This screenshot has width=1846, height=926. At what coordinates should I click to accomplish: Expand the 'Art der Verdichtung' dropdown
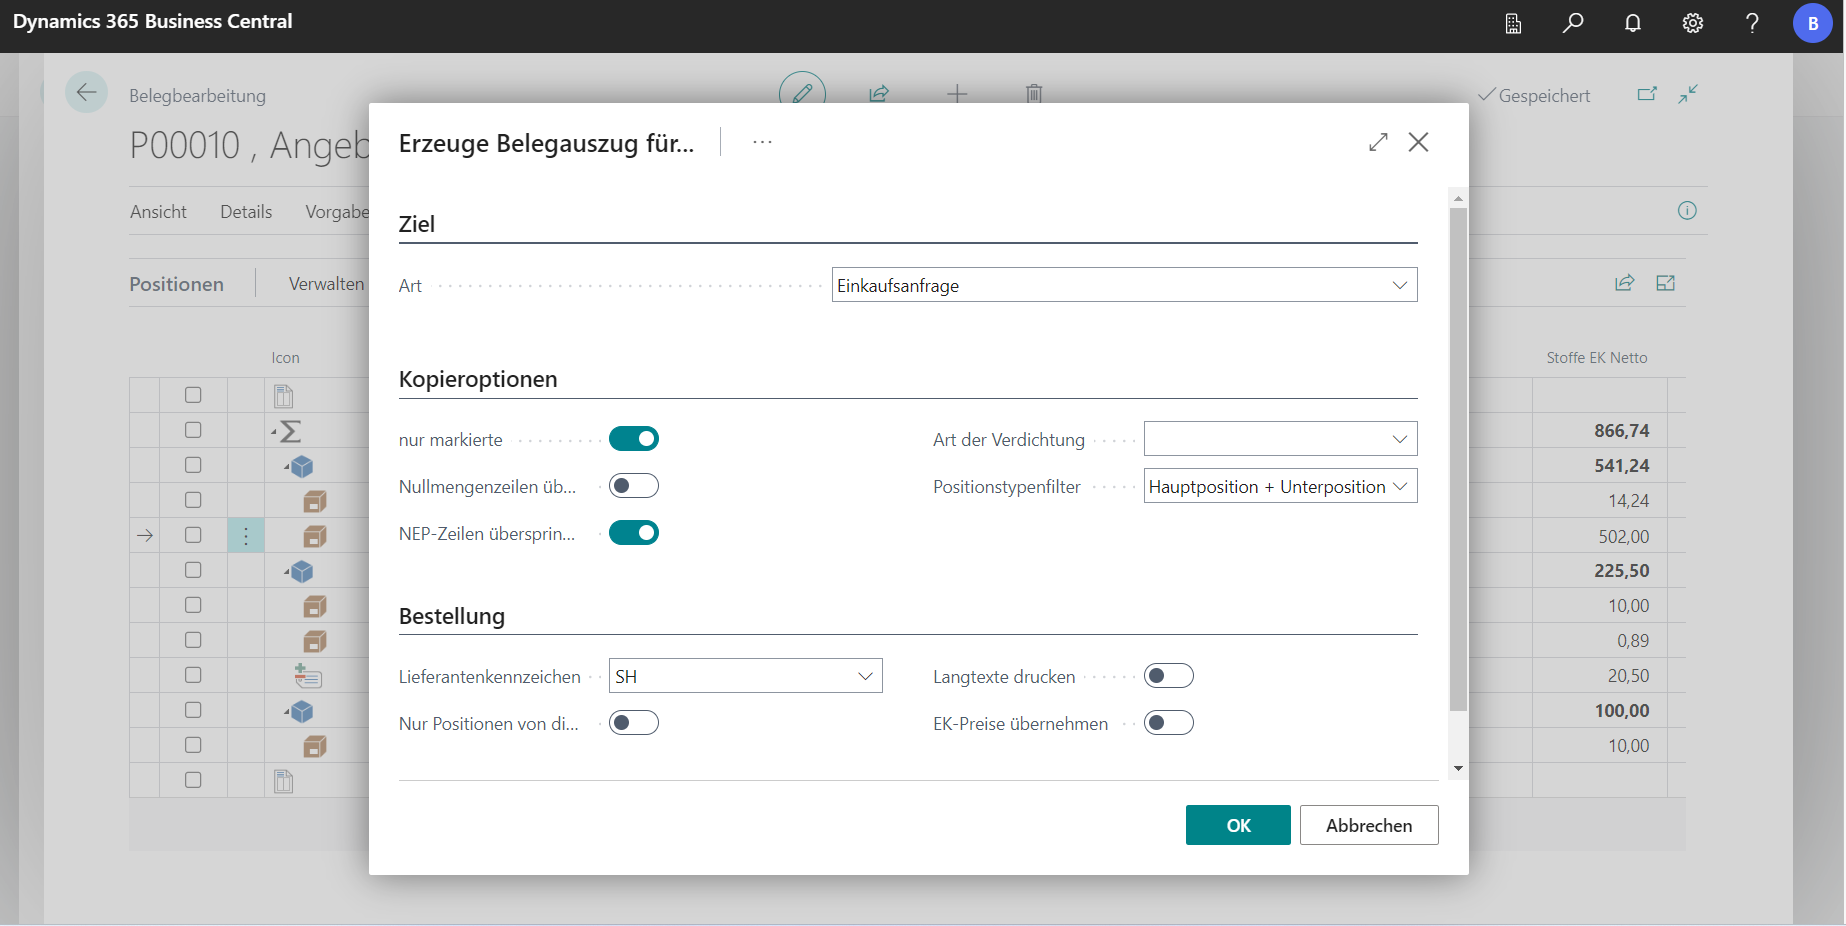coord(1280,439)
